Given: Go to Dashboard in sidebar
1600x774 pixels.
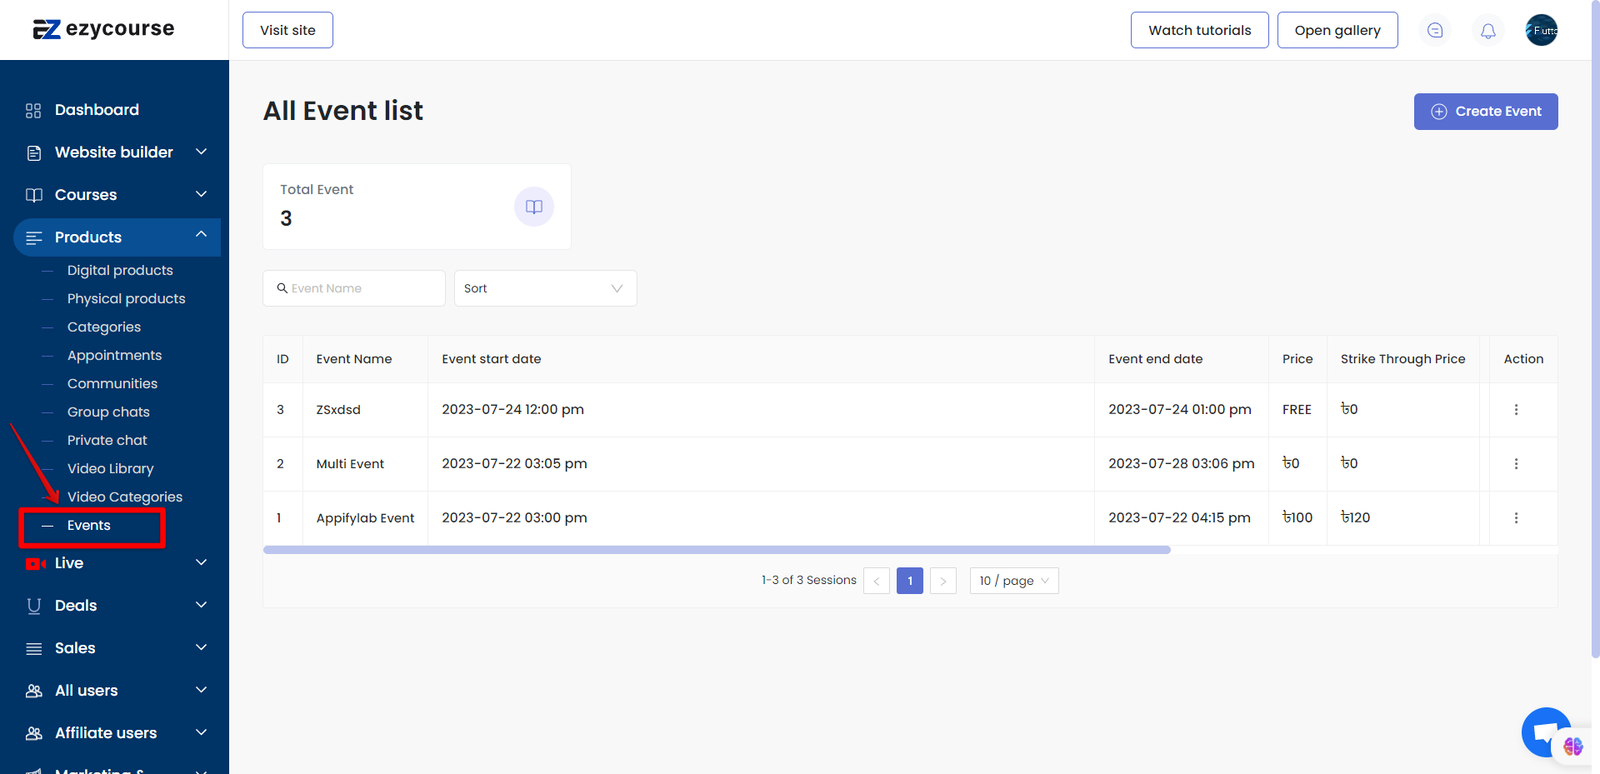Looking at the screenshot, I should (97, 110).
